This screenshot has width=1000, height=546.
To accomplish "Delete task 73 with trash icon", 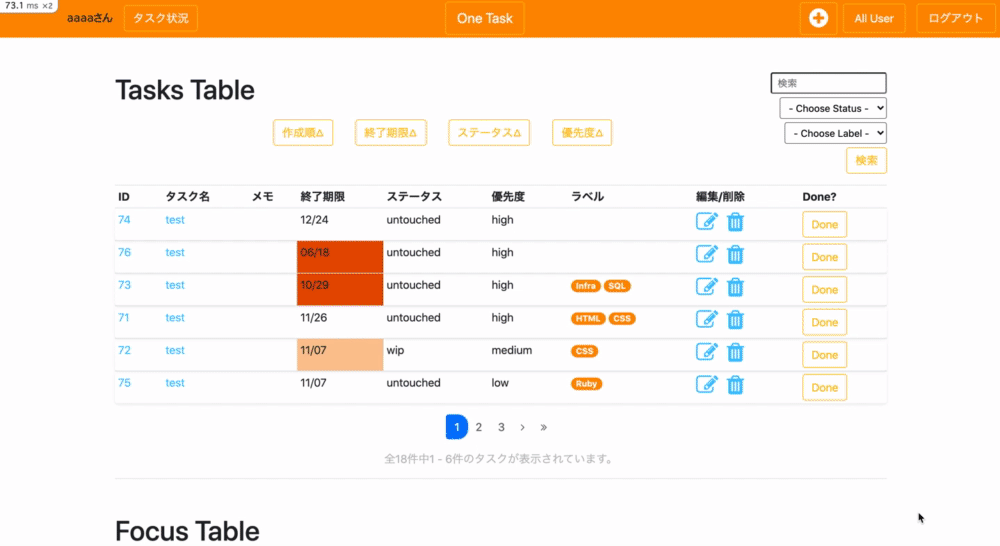I will click(735, 287).
